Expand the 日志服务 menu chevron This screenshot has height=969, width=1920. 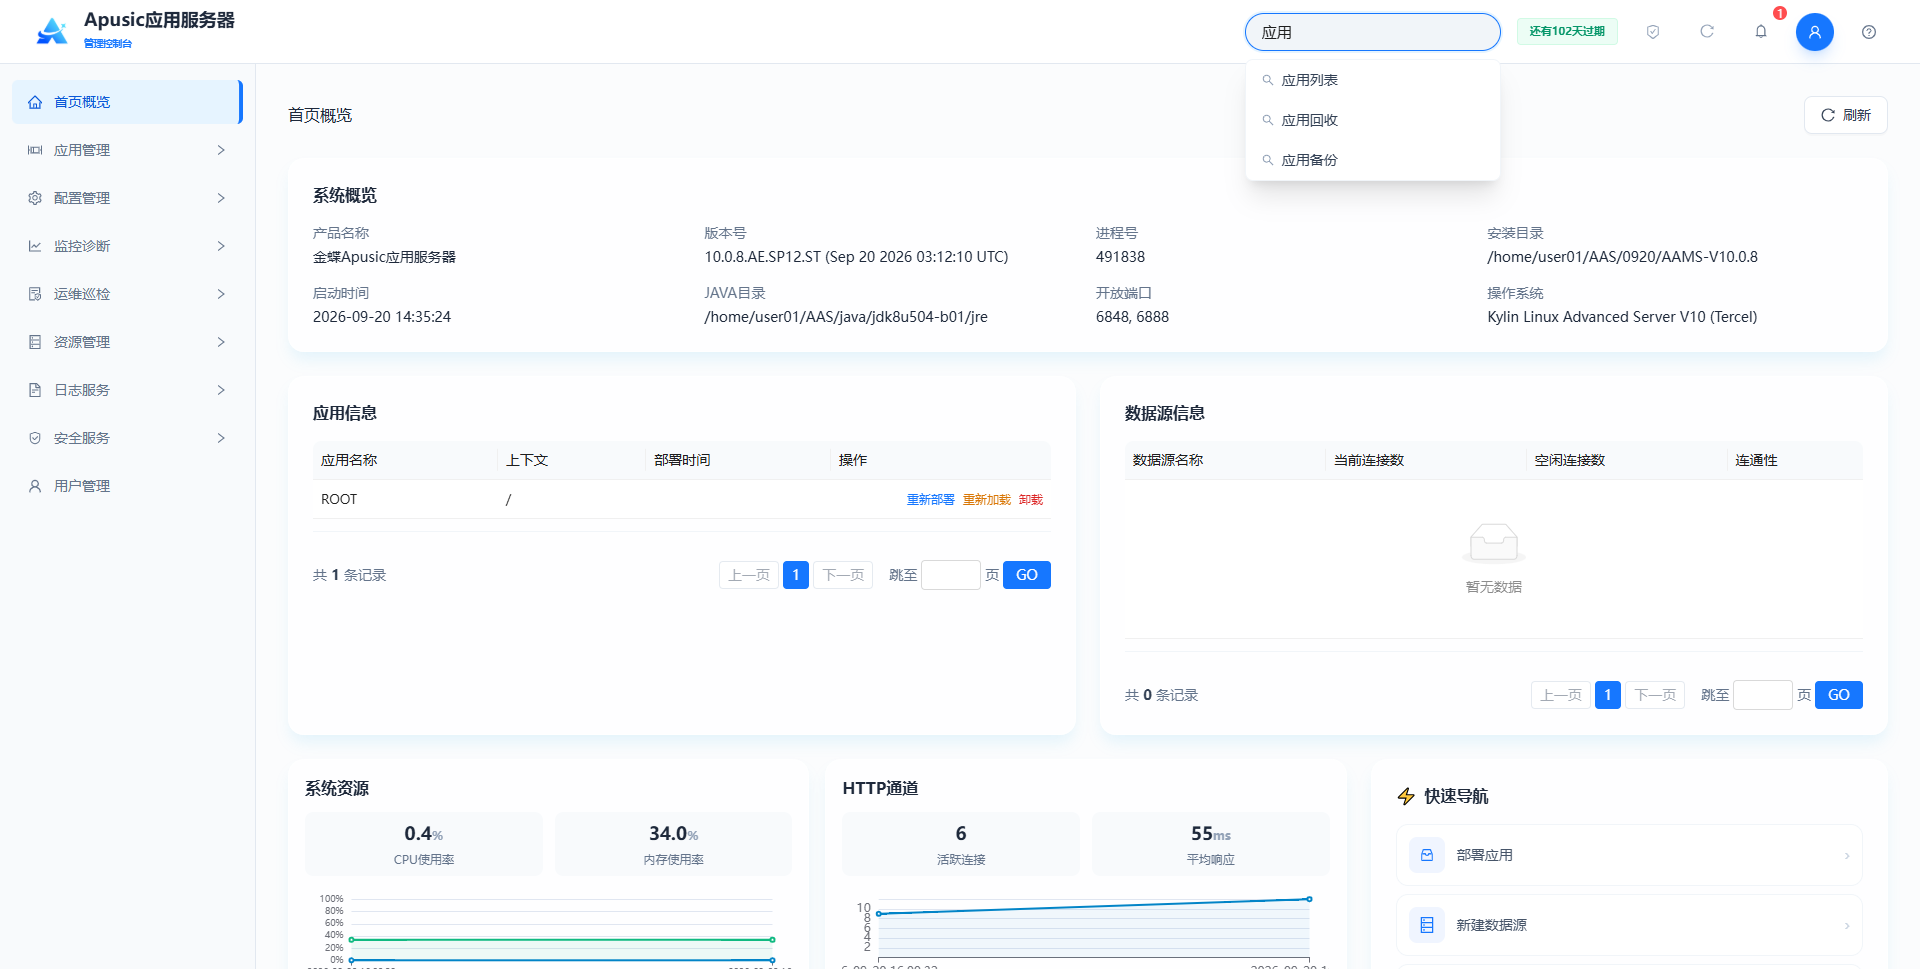(221, 390)
